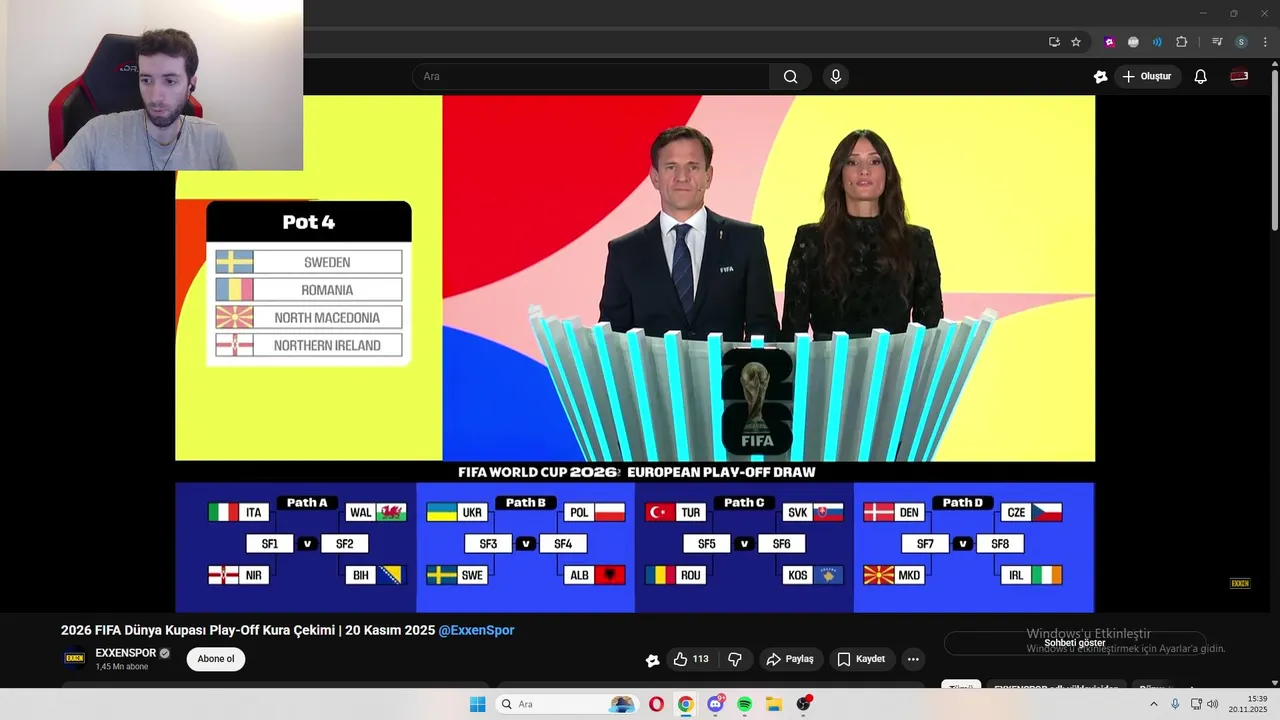Open Opera from the taskbar
The width and height of the screenshot is (1280, 720).
click(656, 704)
